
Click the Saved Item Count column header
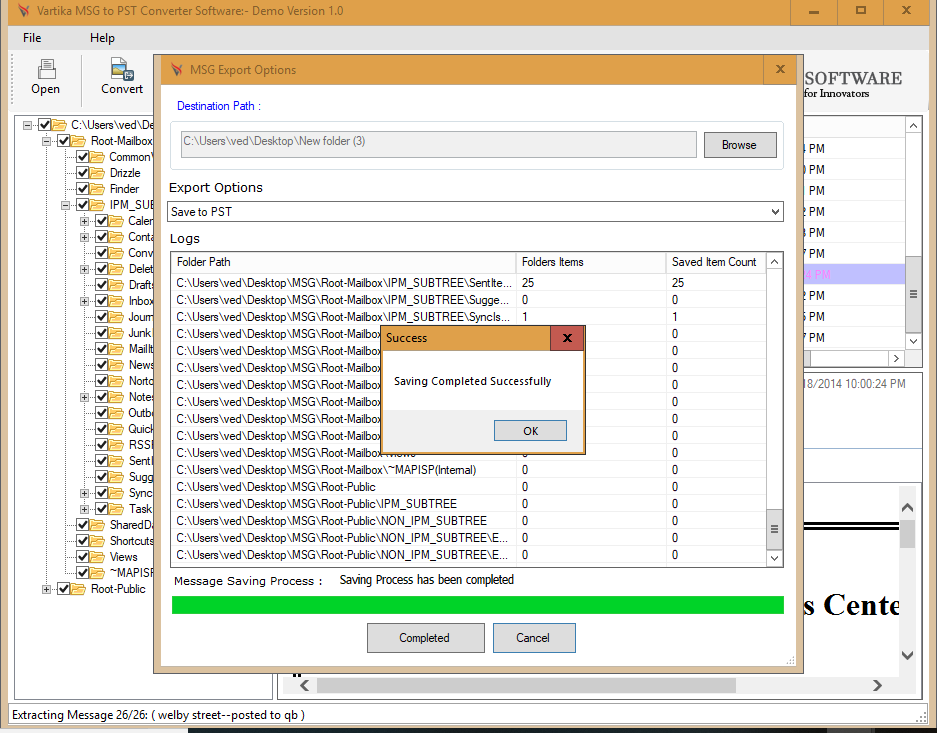[716, 262]
